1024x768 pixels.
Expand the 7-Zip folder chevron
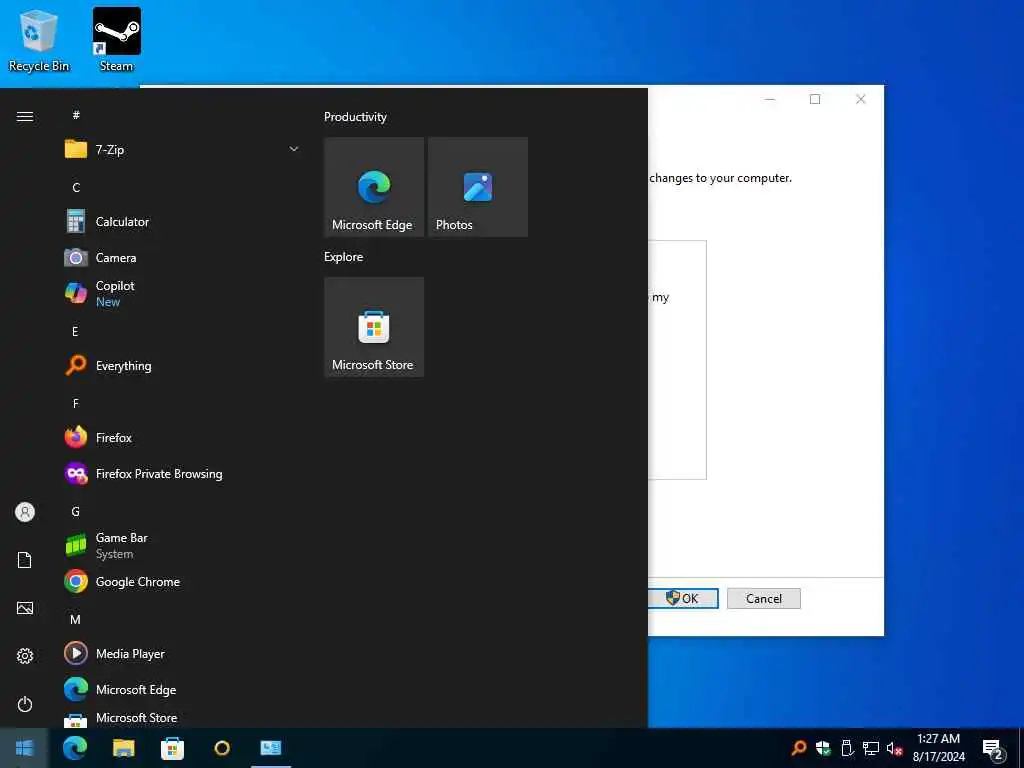294,150
